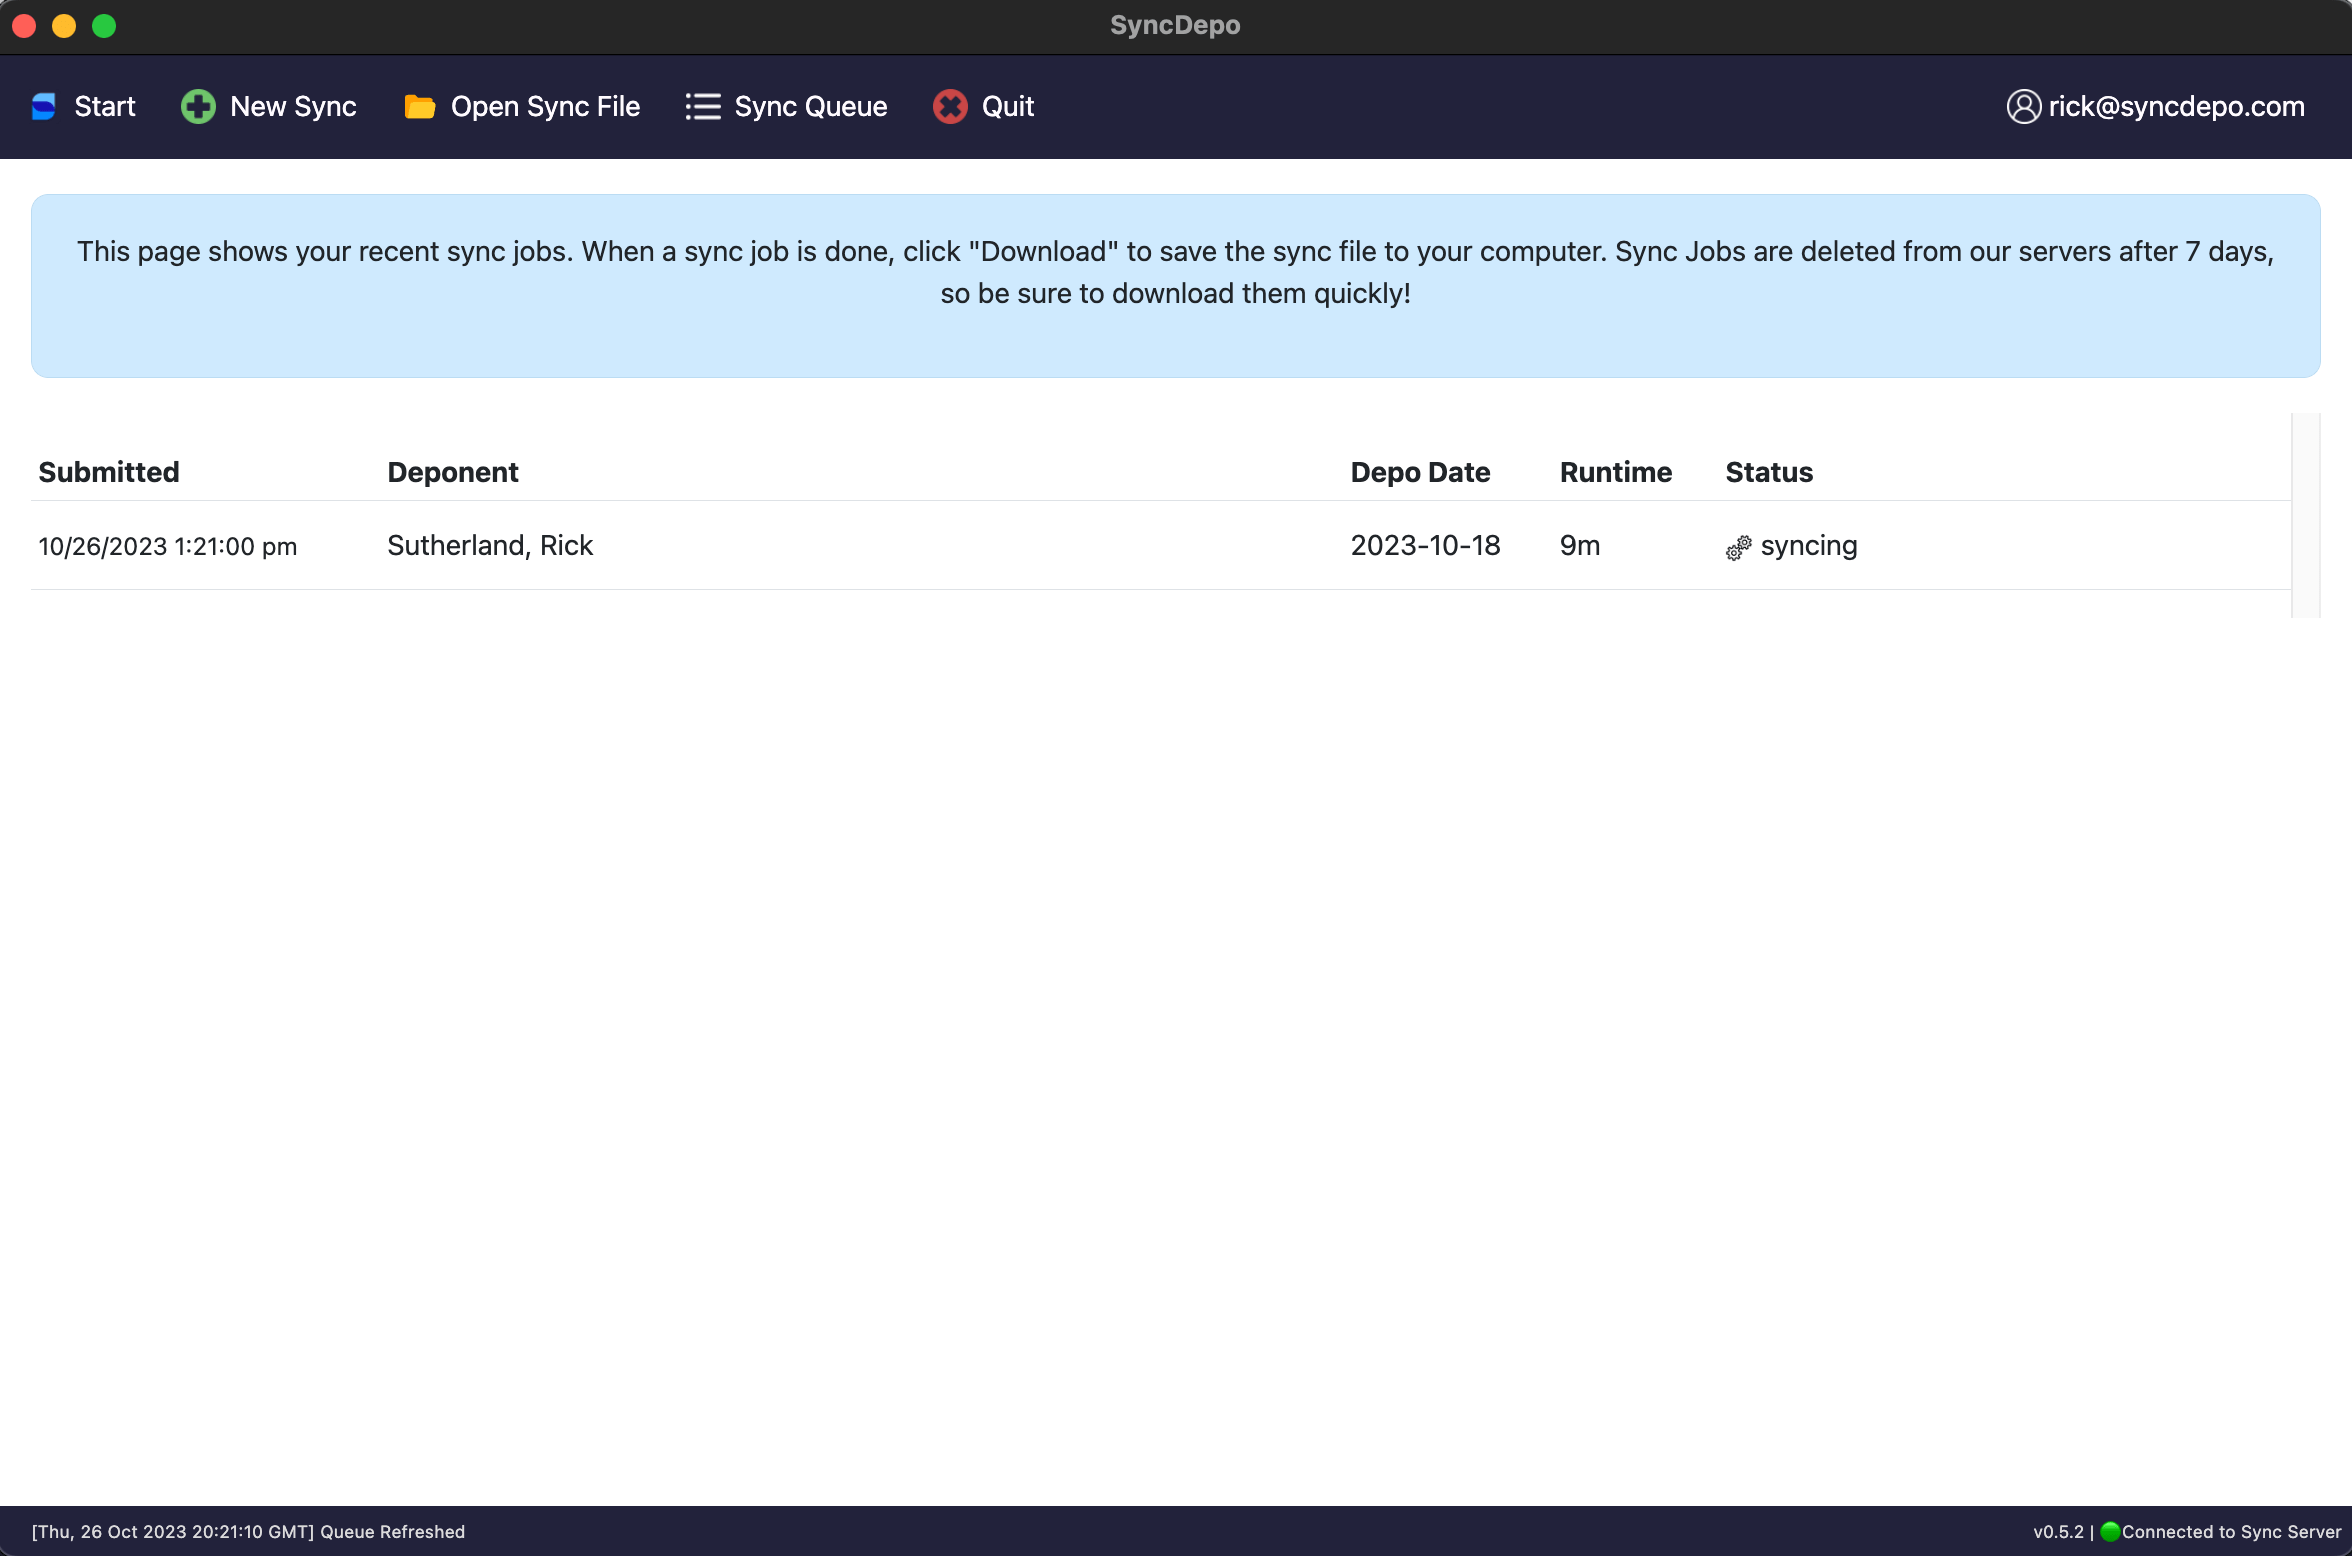
Task: Click the Submitted column header to sort
Action: tap(109, 471)
